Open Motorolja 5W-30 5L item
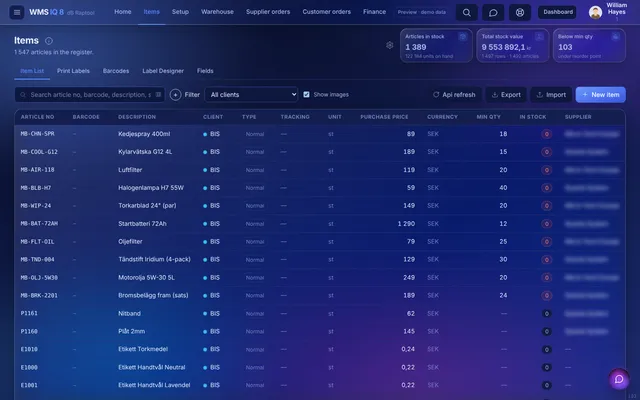Viewport: 640px width, 400px height. coord(146,278)
